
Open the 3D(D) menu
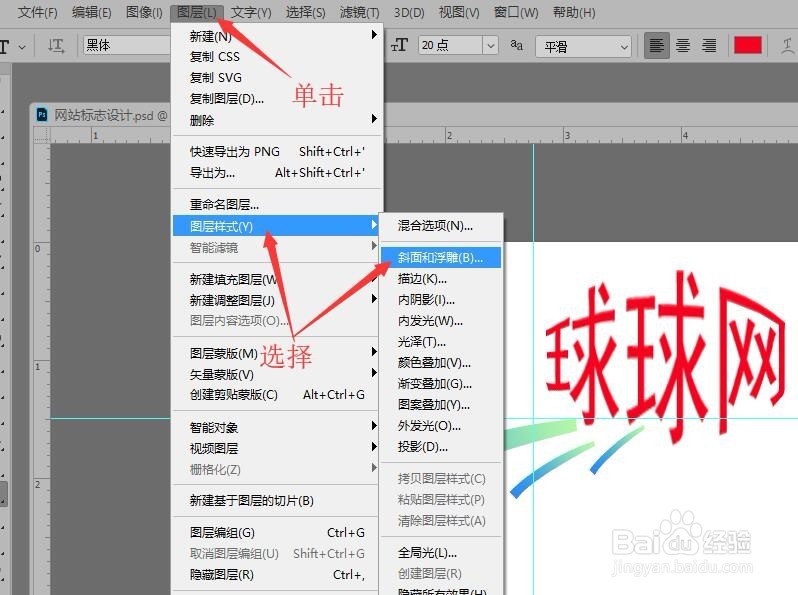[x=409, y=12]
